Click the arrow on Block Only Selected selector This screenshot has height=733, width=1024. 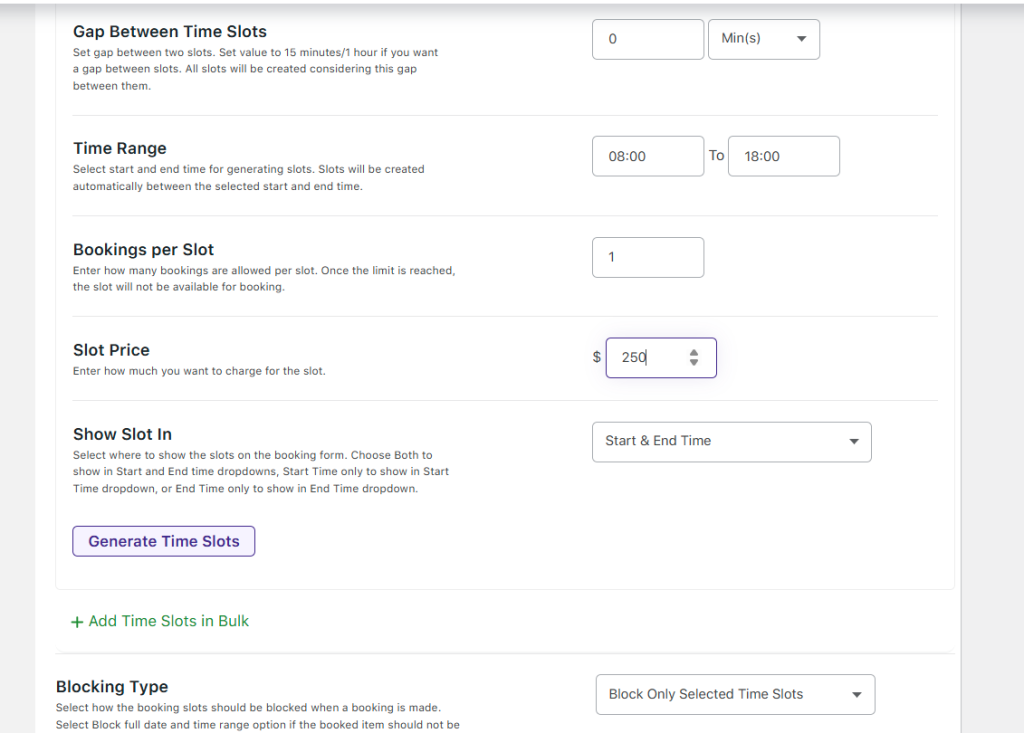click(856, 695)
